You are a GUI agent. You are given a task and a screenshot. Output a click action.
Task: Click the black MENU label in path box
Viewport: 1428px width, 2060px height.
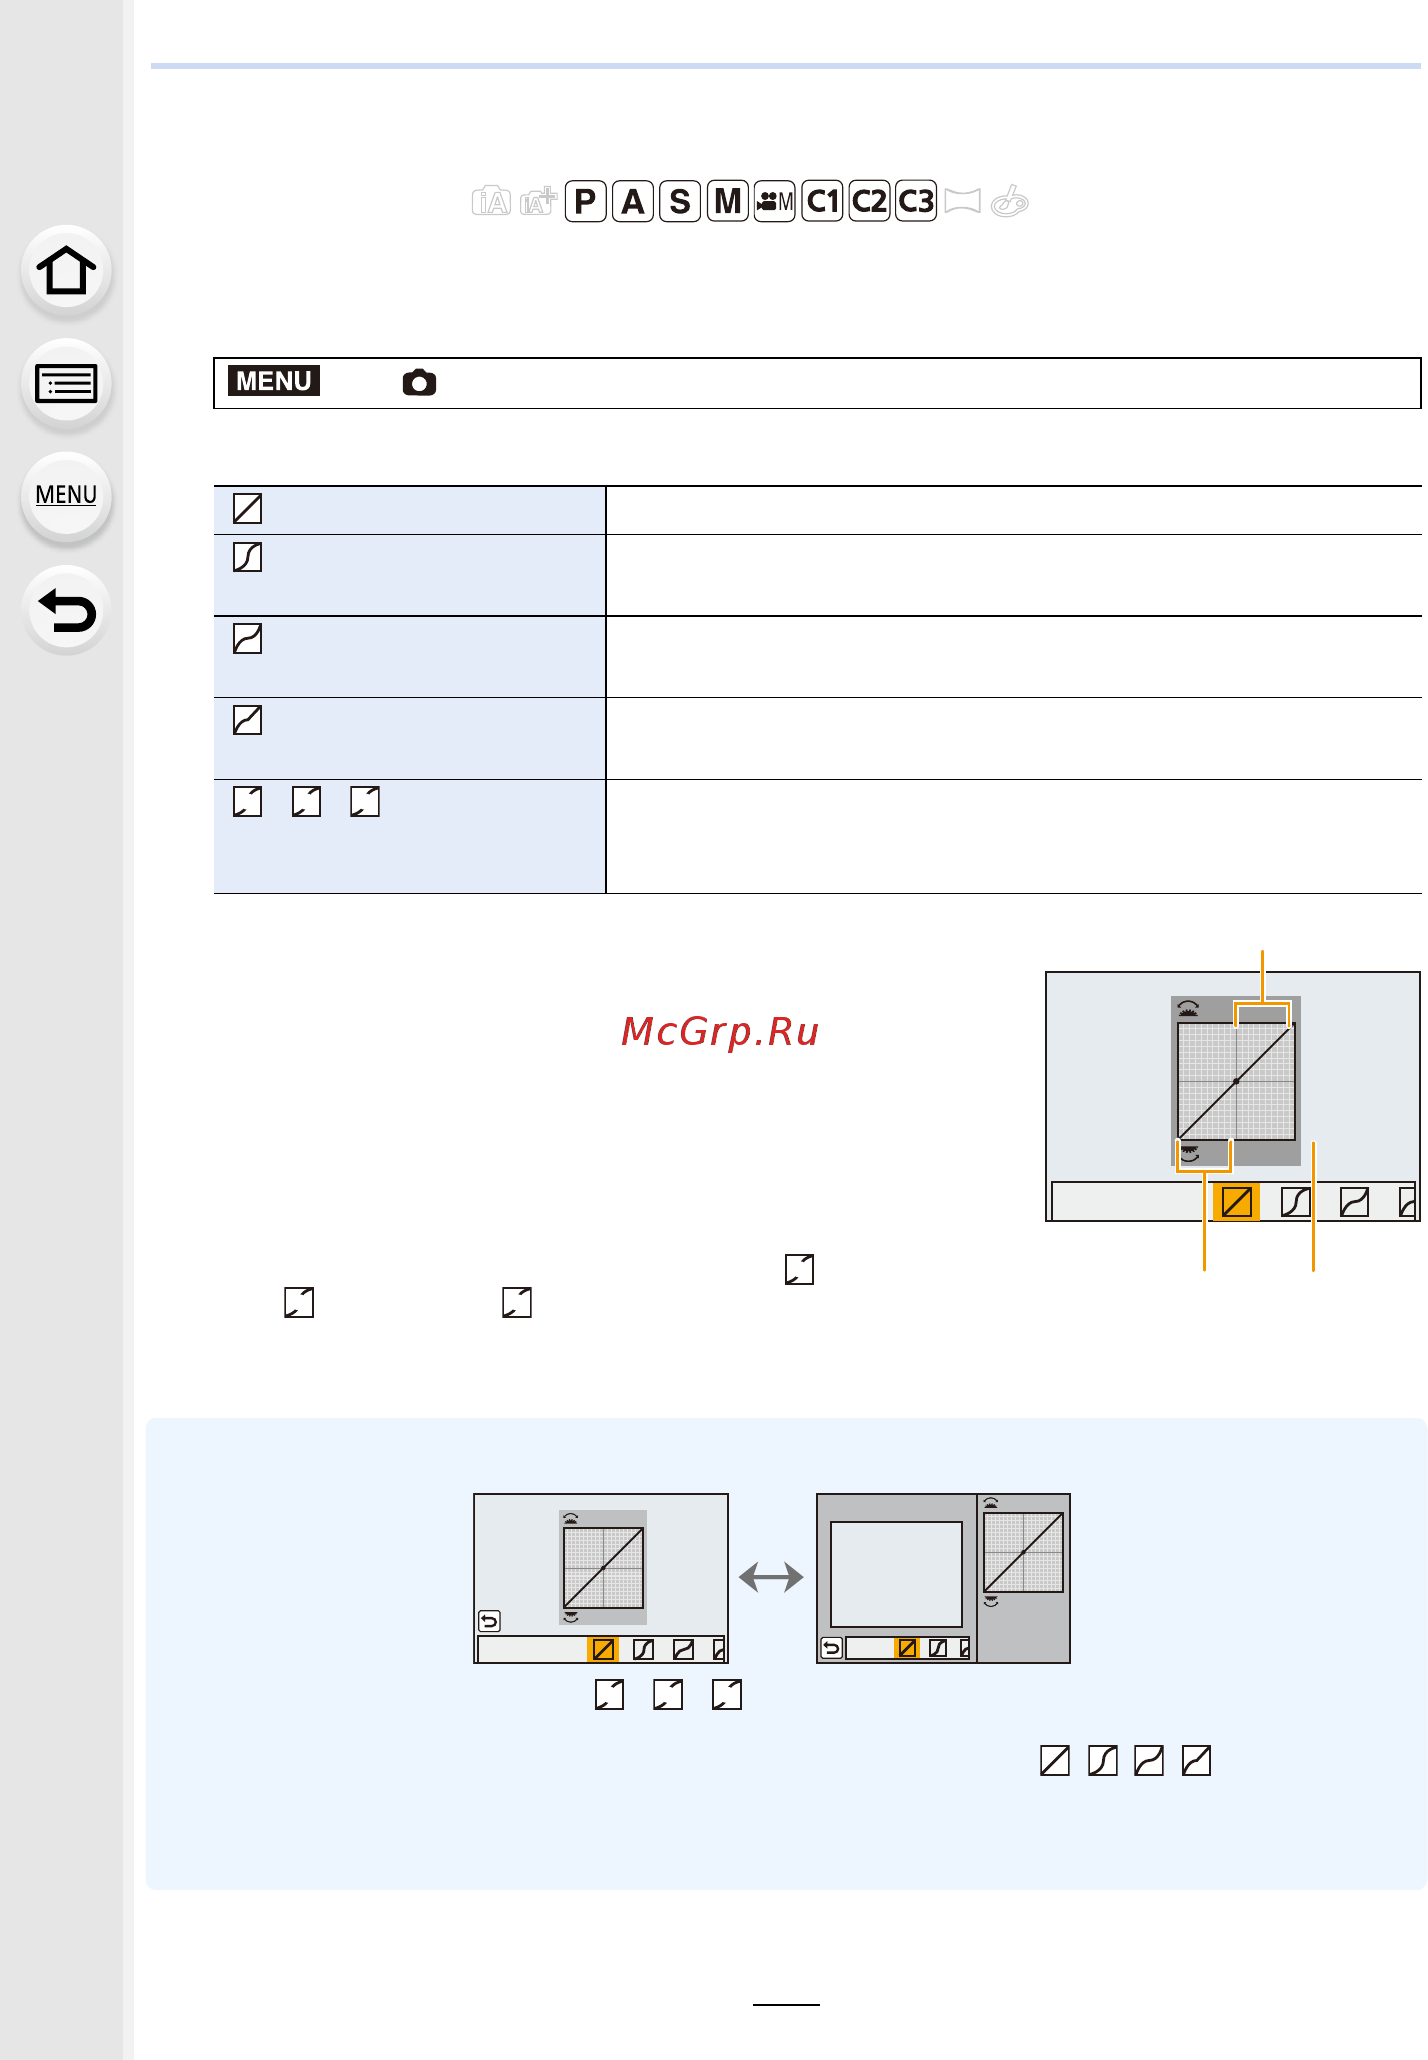[x=274, y=381]
